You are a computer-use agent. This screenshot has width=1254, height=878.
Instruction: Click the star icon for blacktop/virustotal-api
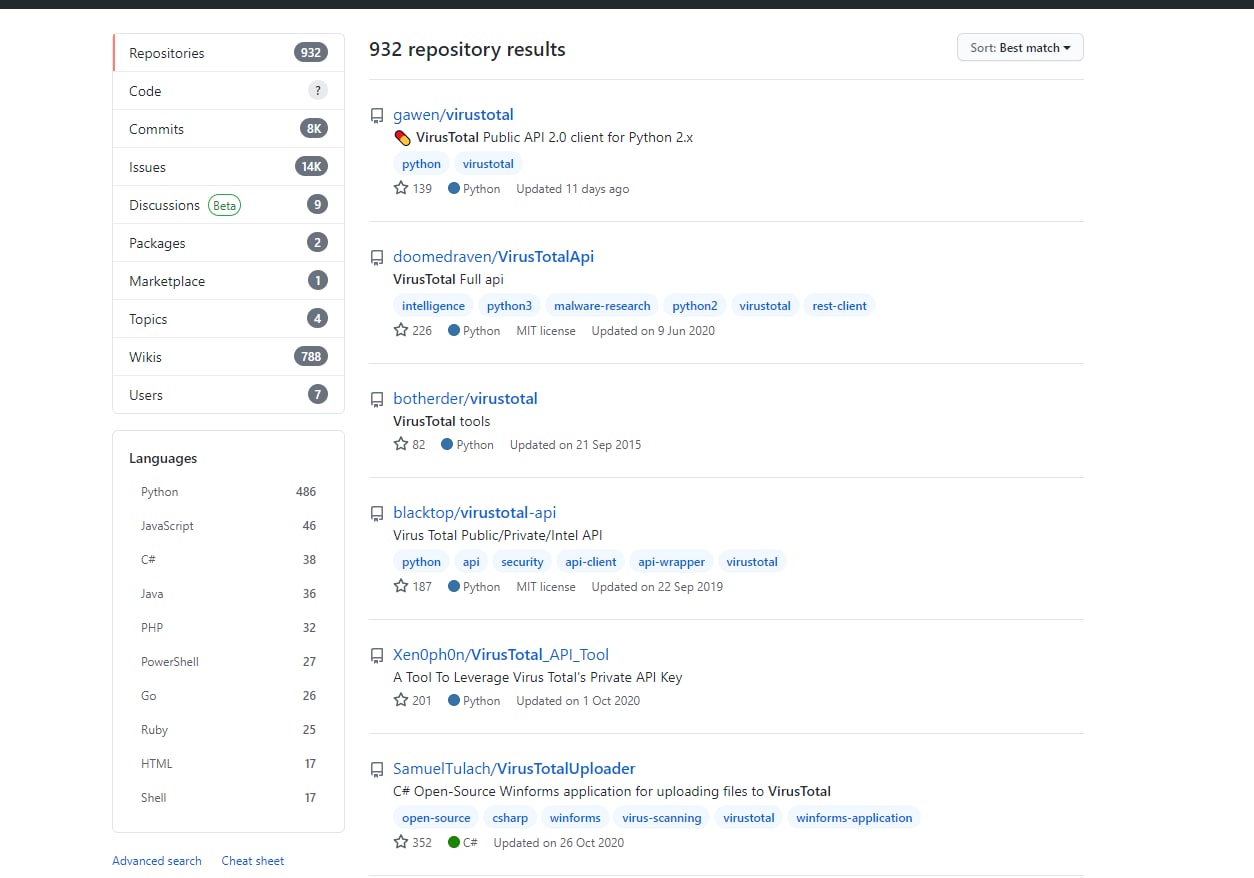pos(401,586)
